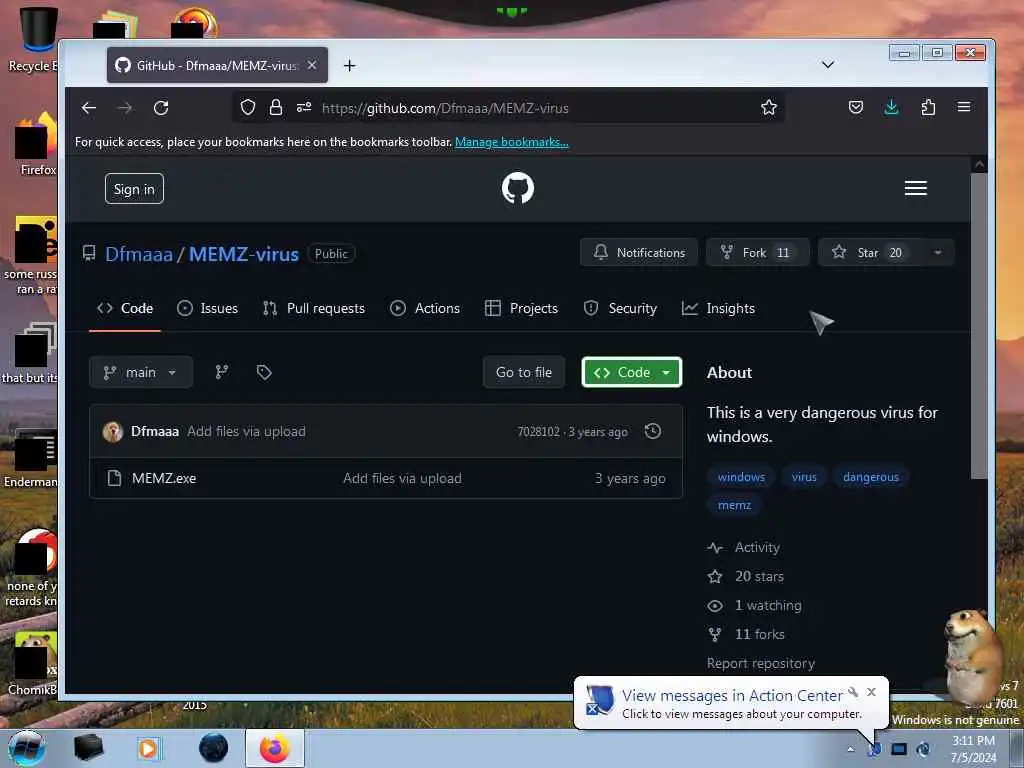Viewport: 1024px width, 768px height.
Task: Click the Manage bookmarks link
Action: (x=512, y=142)
